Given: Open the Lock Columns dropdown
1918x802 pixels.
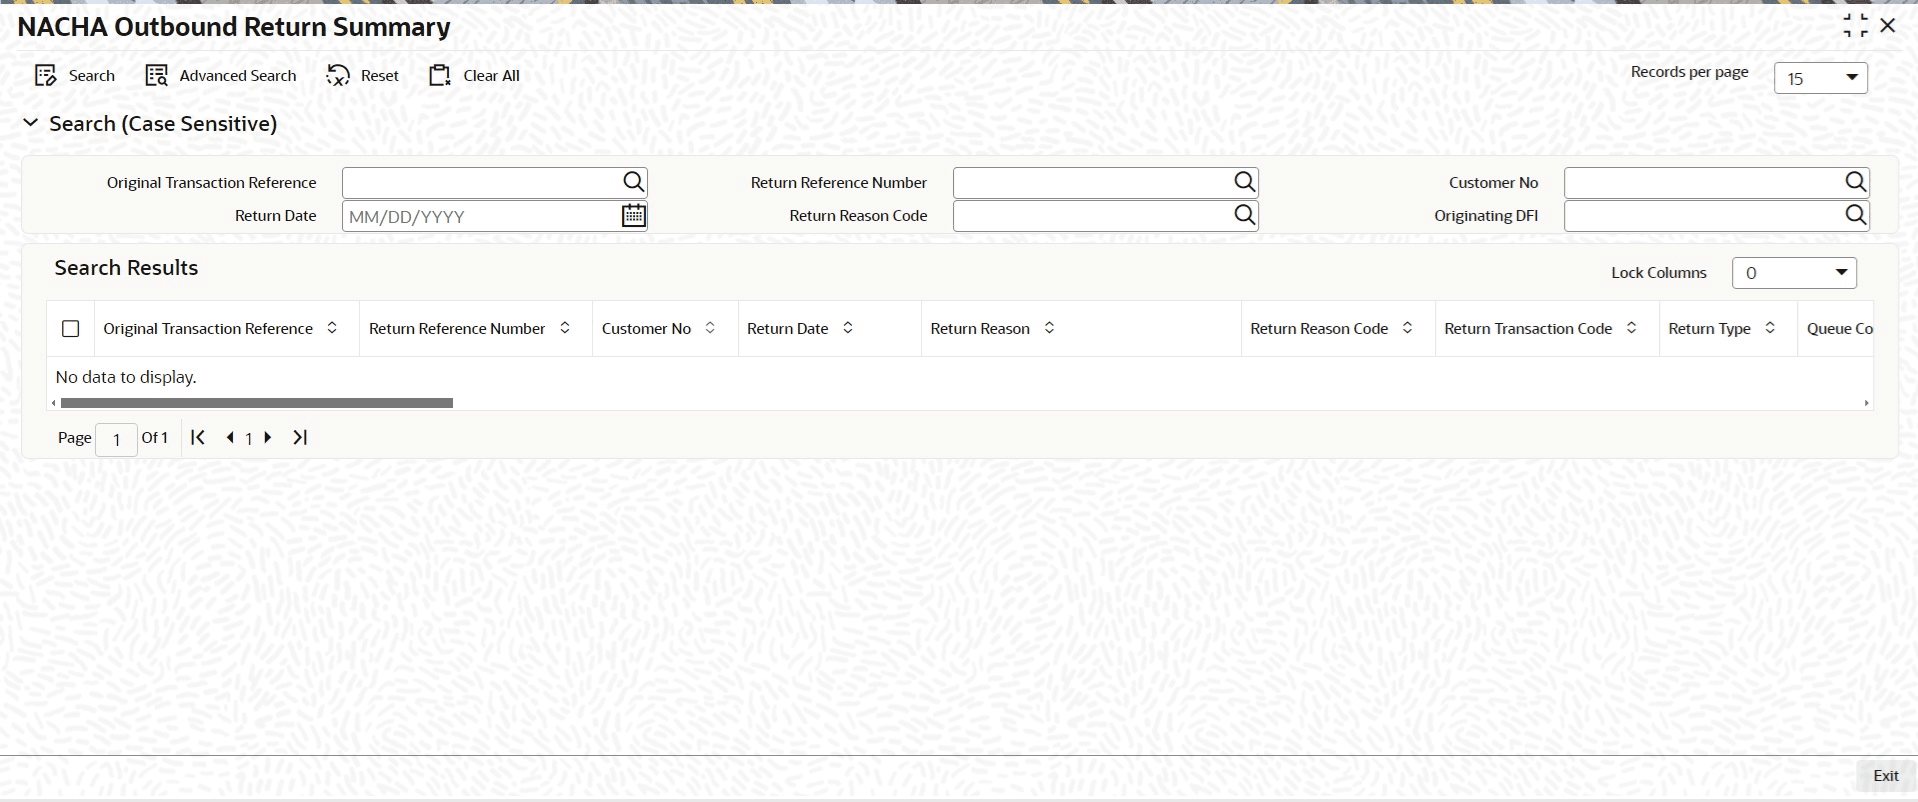Looking at the screenshot, I should click(1794, 273).
